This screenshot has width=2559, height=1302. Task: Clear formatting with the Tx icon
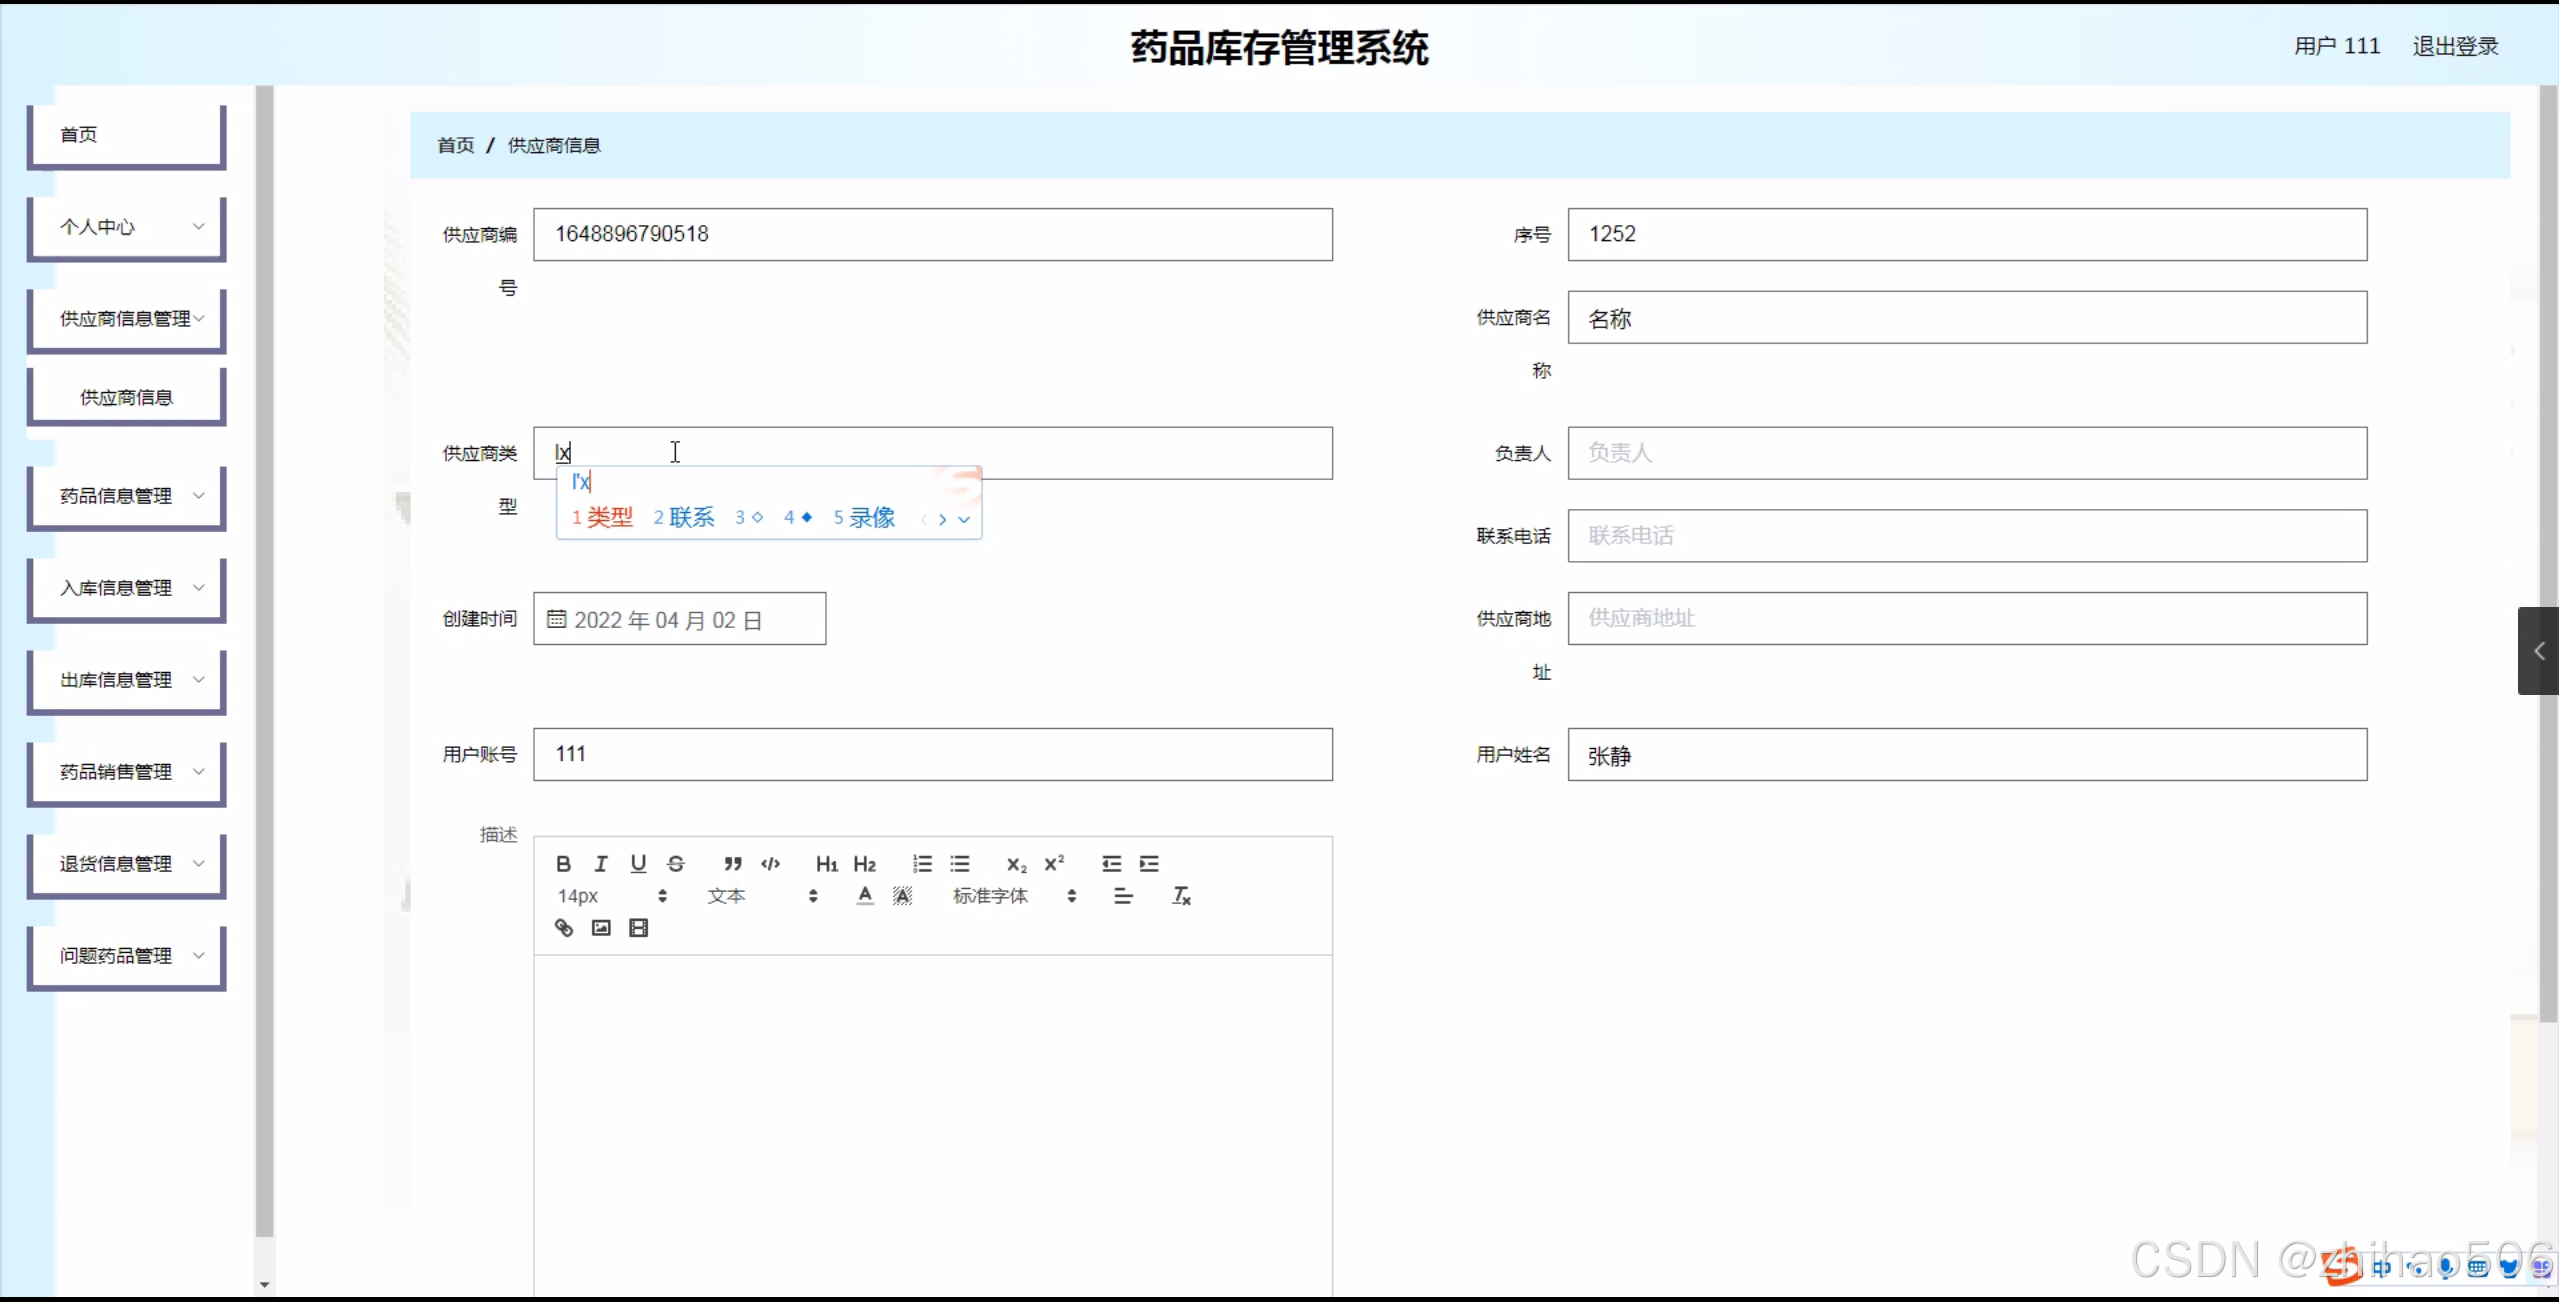coord(1180,896)
